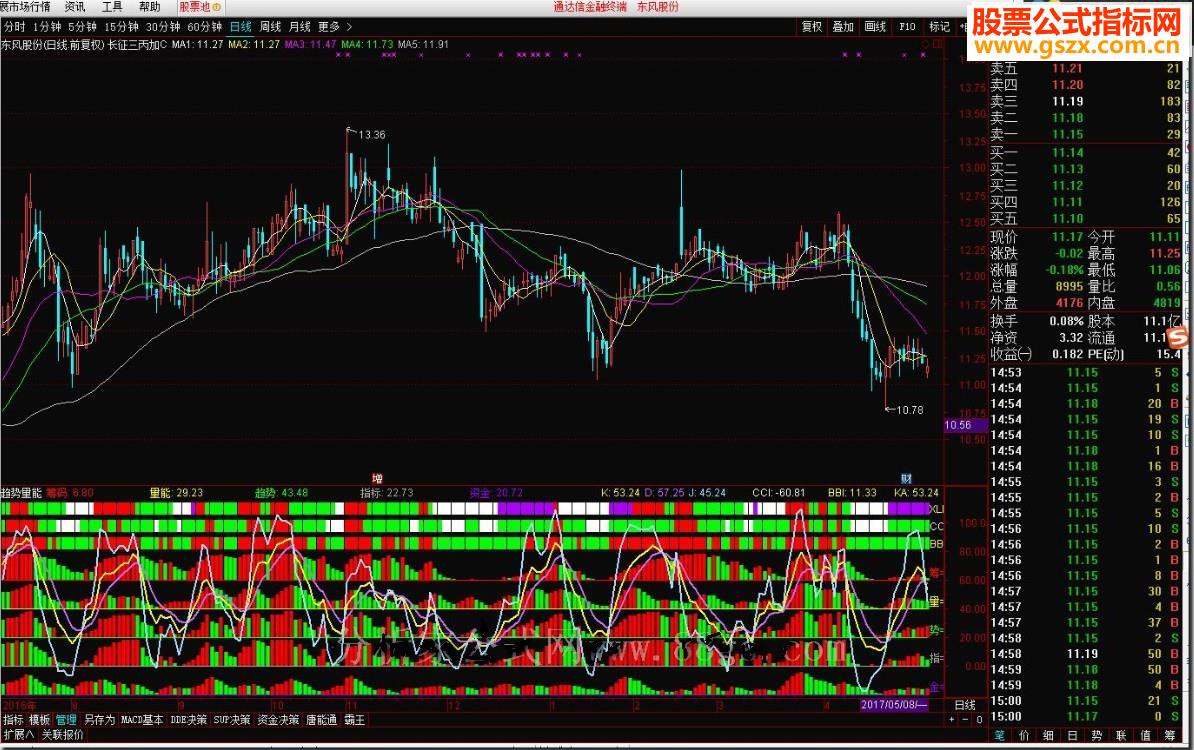Expand the 扩展∧ panel
The image size is (1194, 750).
tap(19, 735)
